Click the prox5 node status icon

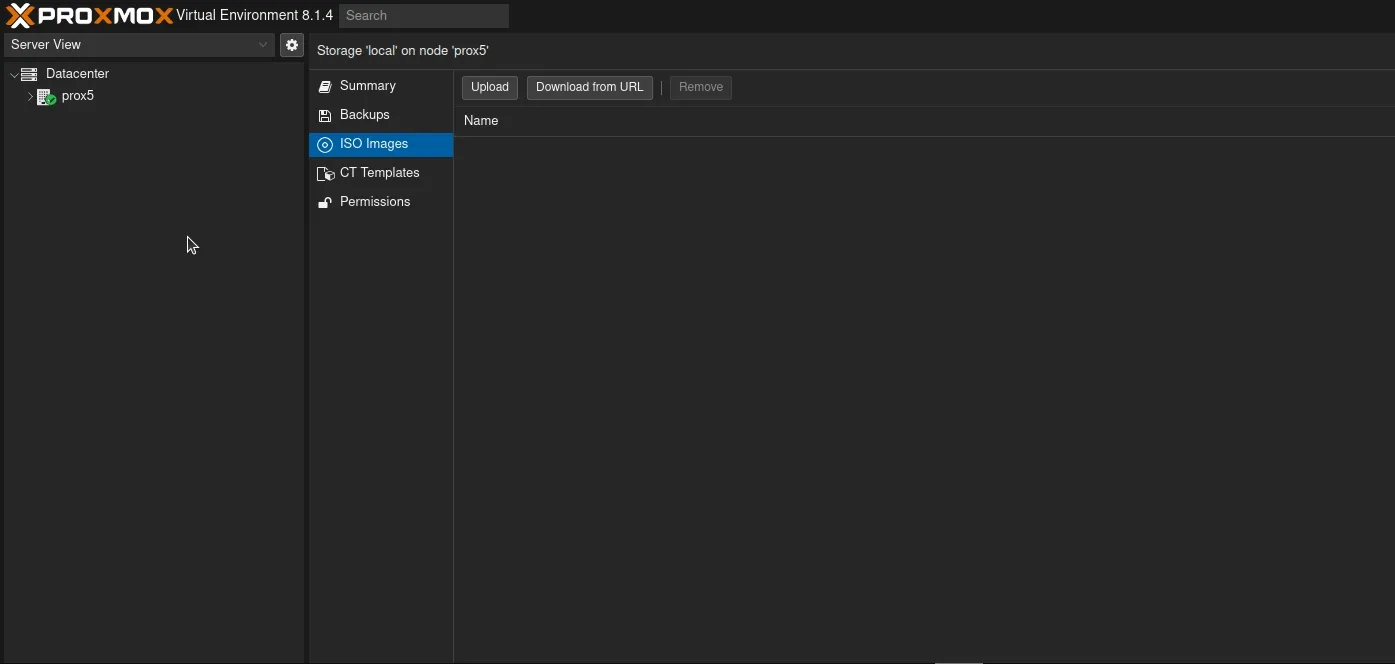46,96
